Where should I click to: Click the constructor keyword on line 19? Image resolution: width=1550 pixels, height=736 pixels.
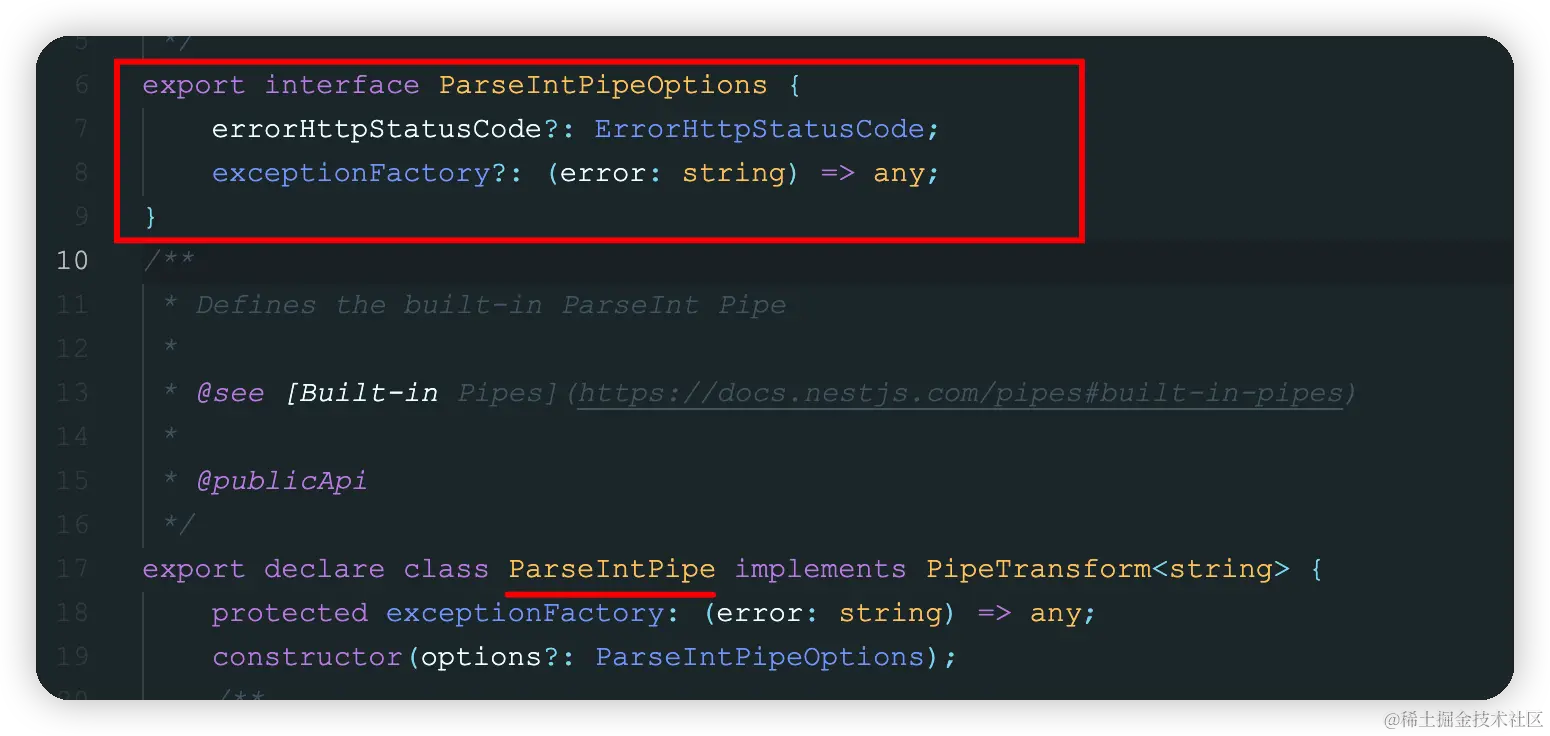pos(307,657)
